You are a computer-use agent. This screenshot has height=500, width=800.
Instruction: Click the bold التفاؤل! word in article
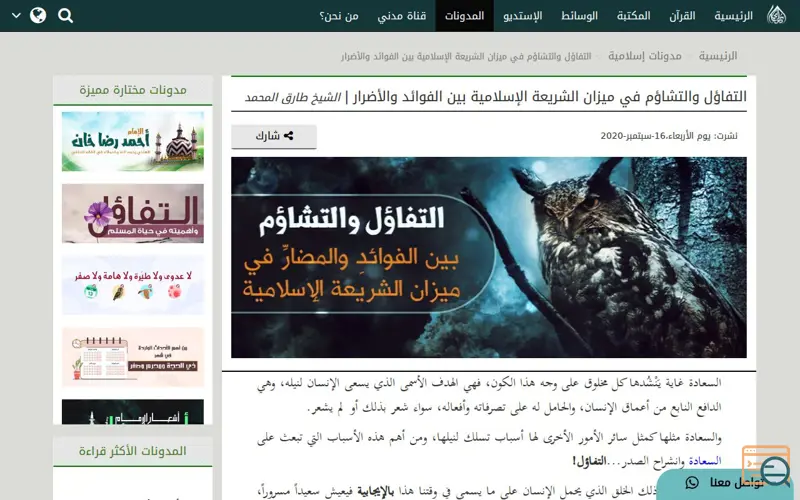tap(590, 461)
